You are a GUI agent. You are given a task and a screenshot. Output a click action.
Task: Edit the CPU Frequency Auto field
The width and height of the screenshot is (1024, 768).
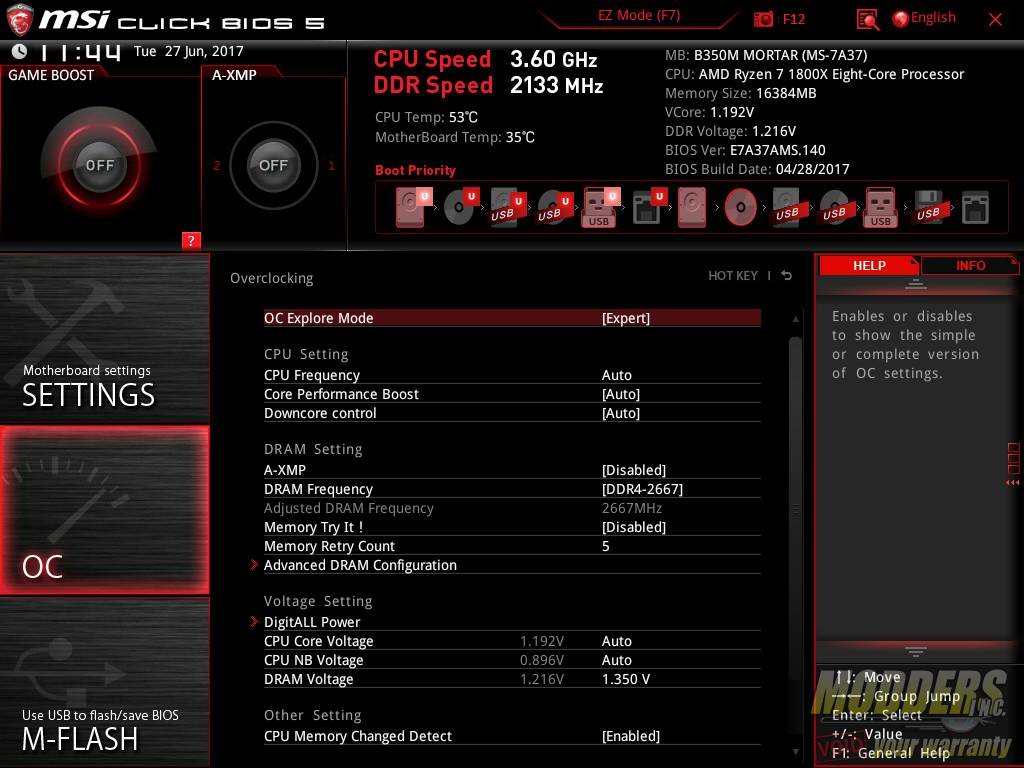click(x=616, y=375)
